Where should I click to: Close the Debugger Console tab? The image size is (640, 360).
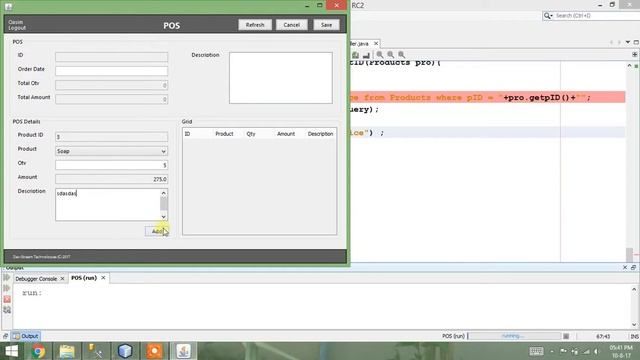coord(62,279)
